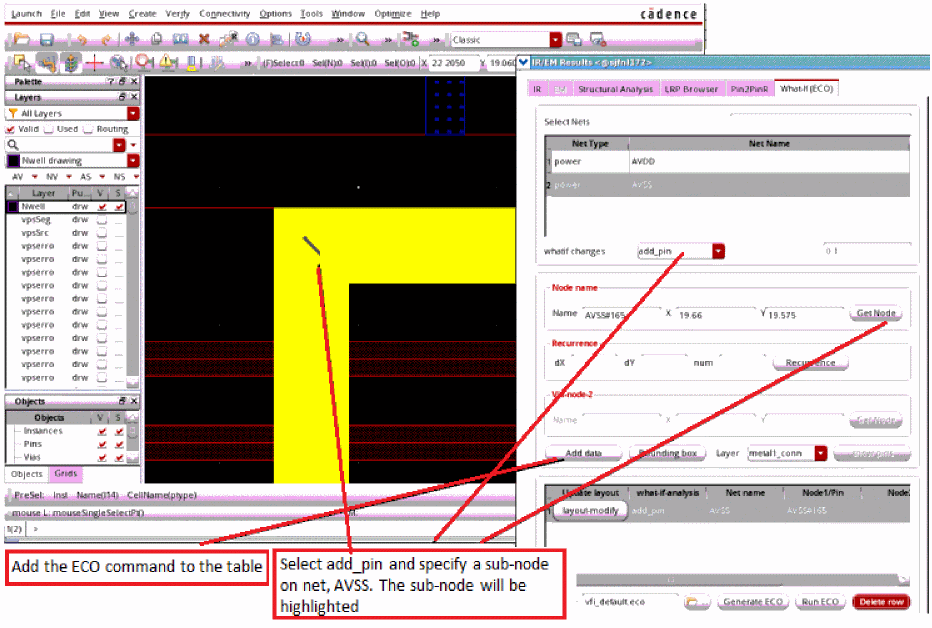Toggle the Valid checkbox
932x628 pixels.
[10, 129]
